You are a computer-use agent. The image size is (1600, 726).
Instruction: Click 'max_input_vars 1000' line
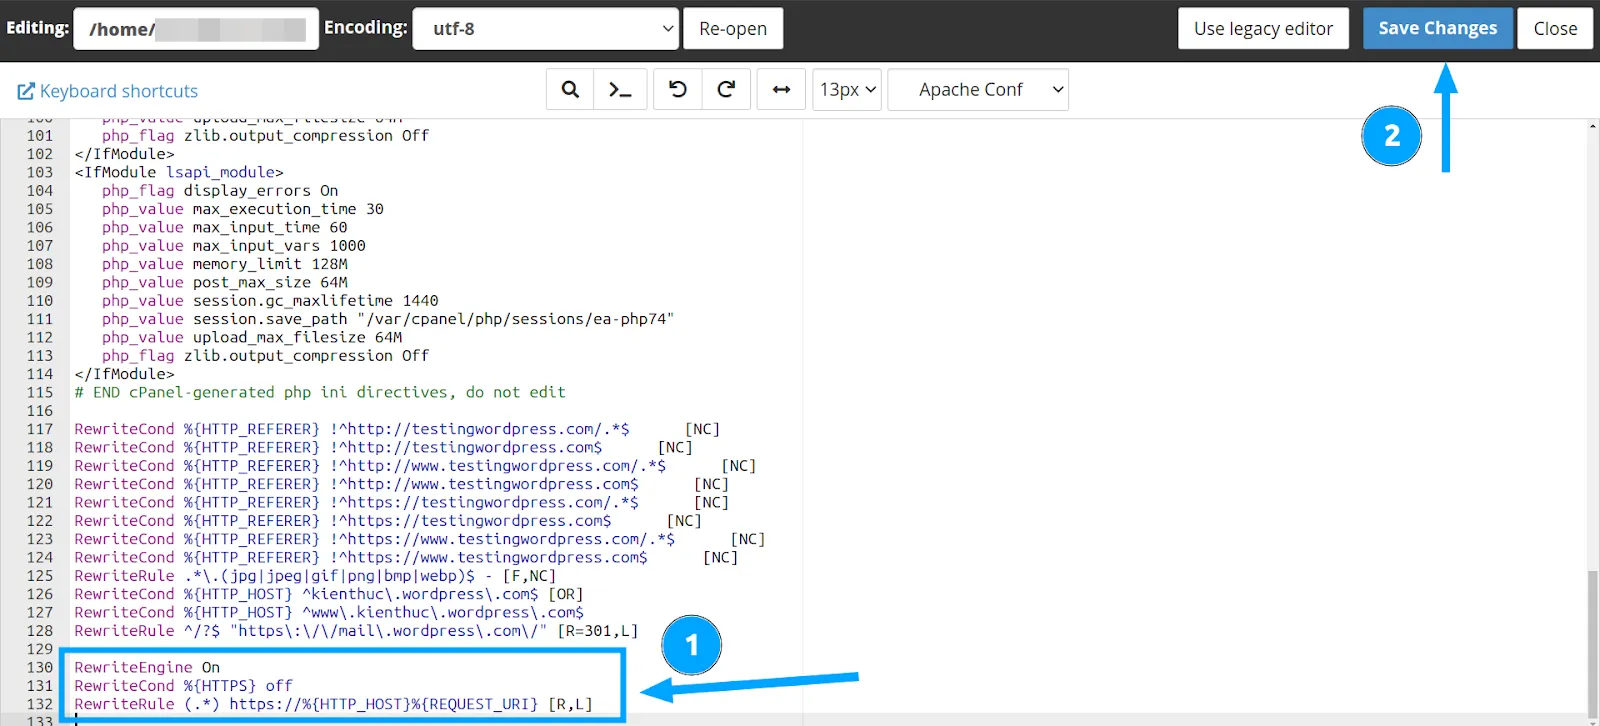click(x=234, y=246)
